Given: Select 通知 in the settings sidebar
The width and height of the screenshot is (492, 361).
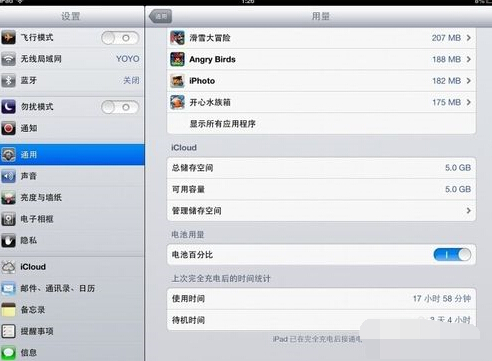Looking at the screenshot, I should pos(72,128).
